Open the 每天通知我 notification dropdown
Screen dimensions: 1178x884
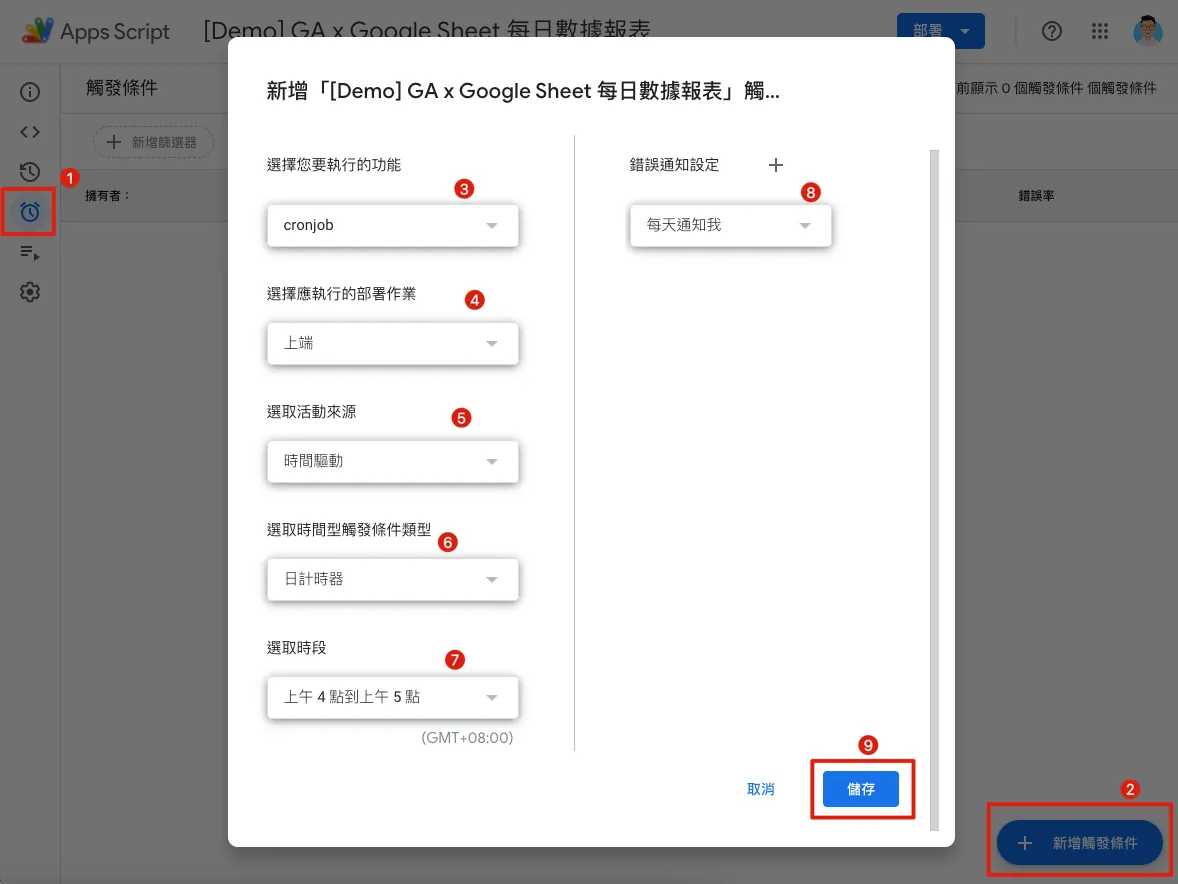click(730, 226)
